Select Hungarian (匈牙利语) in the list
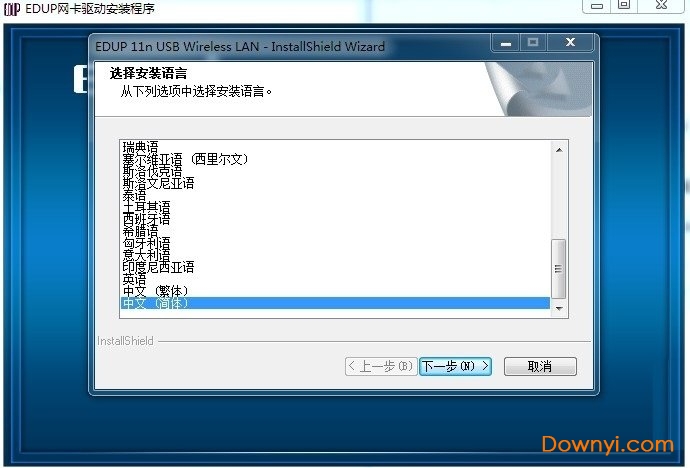Screen dimensions: 690x468 (146, 243)
